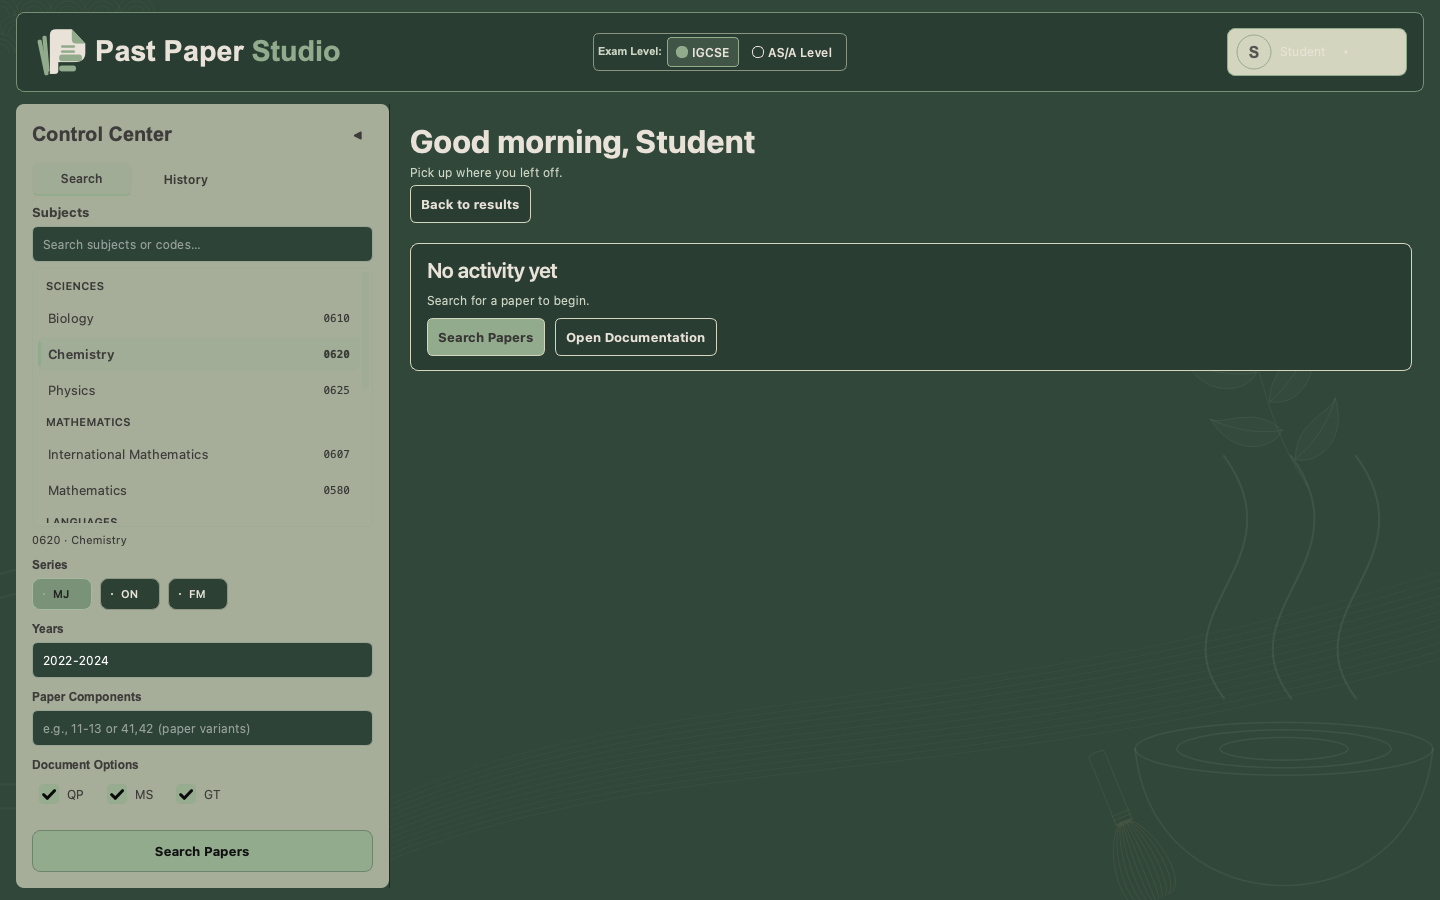Screen dimensions: 1440x900
Task: Select the IGCSE exam level
Action: 703,52
